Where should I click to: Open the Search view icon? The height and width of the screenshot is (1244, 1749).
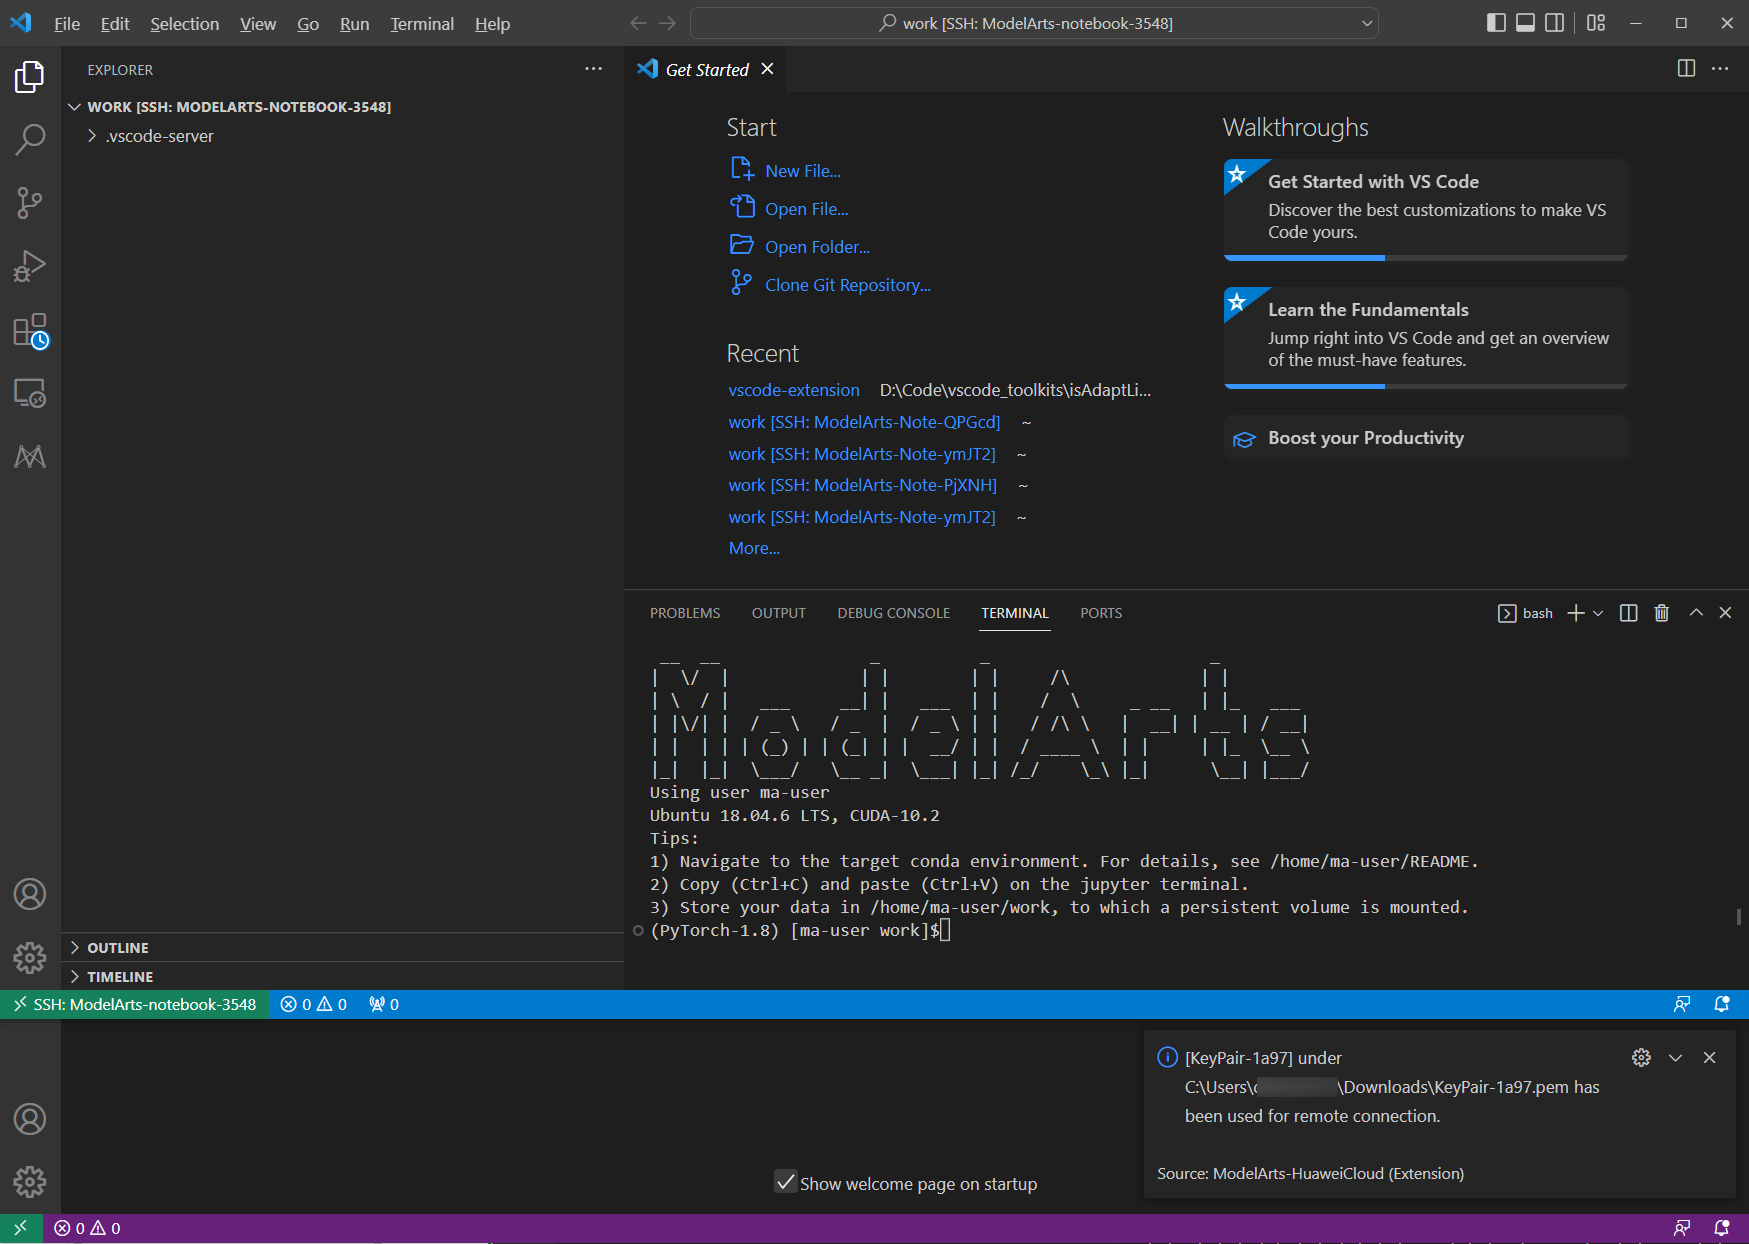pos(30,140)
